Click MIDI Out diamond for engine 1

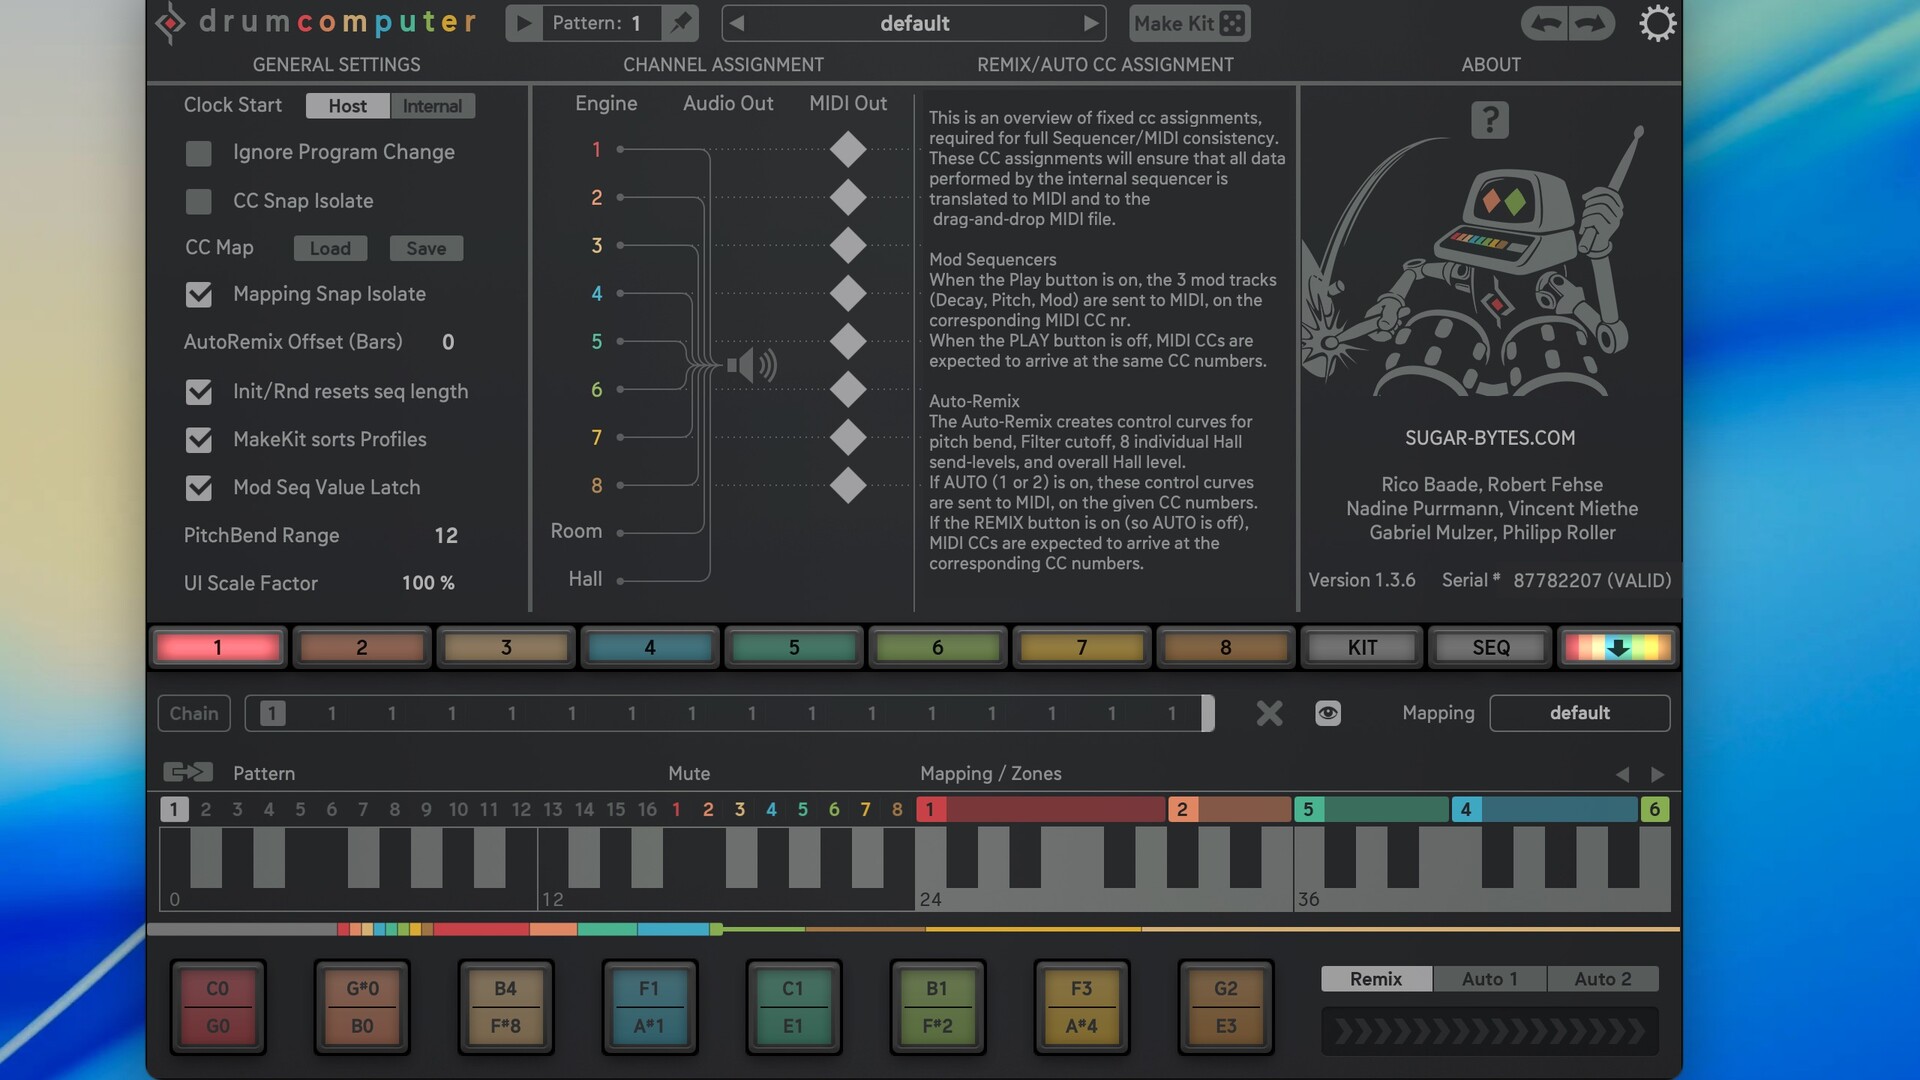tap(848, 150)
